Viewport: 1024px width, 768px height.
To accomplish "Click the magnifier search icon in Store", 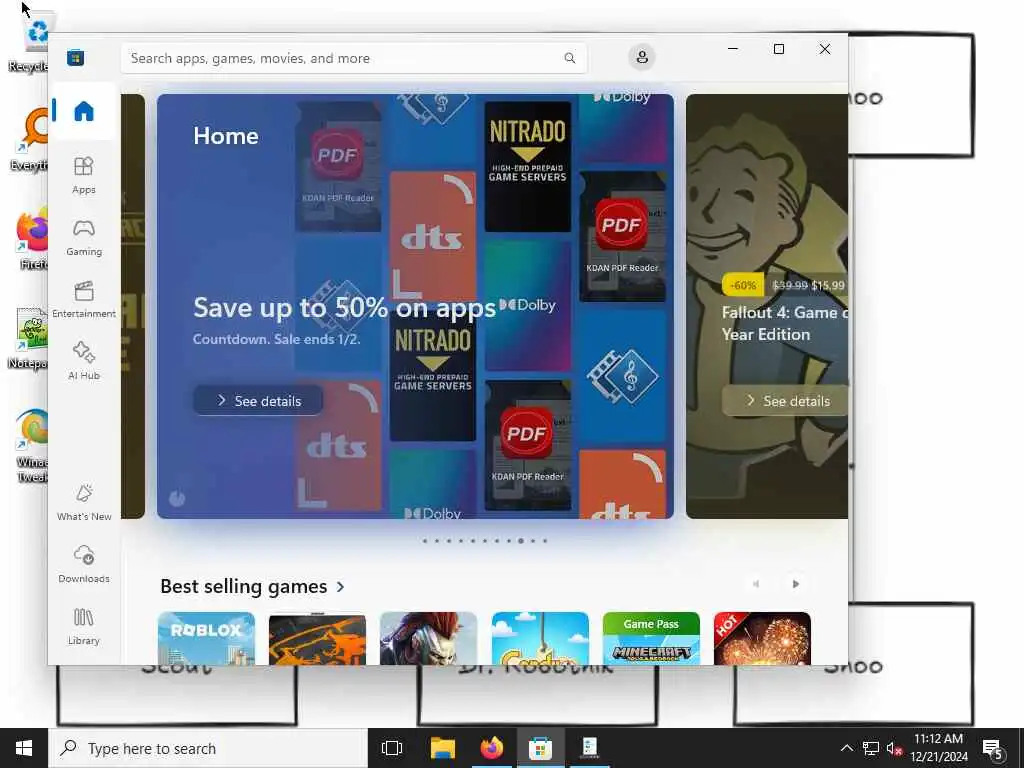I will pos(569,58).
